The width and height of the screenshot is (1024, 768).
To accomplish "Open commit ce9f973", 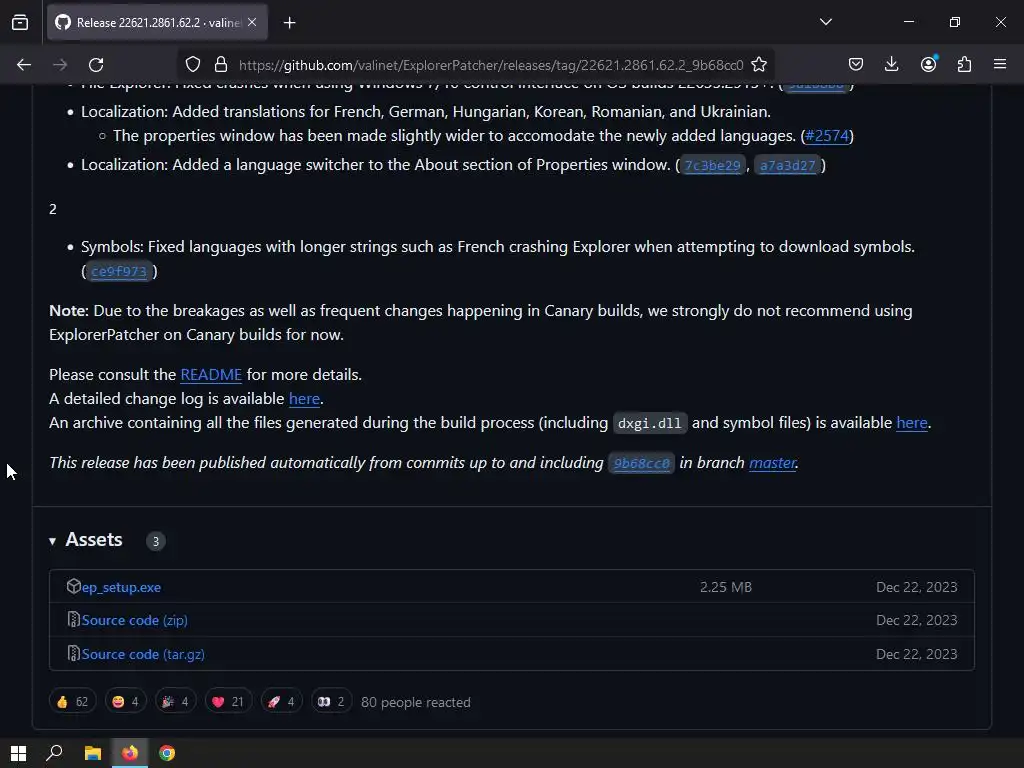I will click(119, 271).
